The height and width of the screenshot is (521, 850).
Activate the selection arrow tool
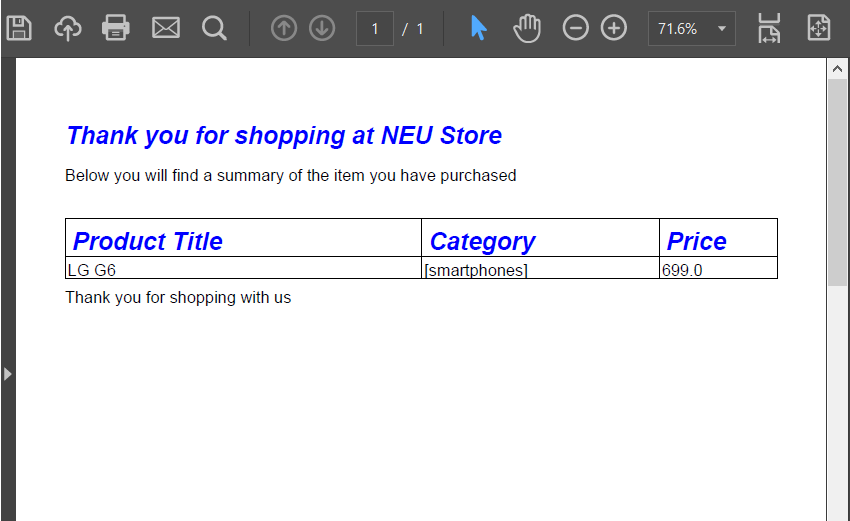(479, 28)
